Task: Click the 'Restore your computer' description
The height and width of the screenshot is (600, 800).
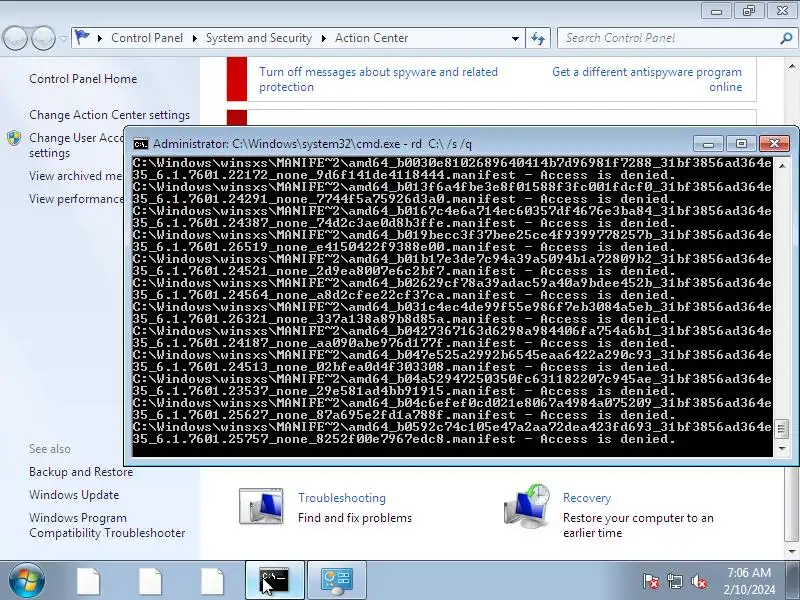Action: (x=638, y=525)
